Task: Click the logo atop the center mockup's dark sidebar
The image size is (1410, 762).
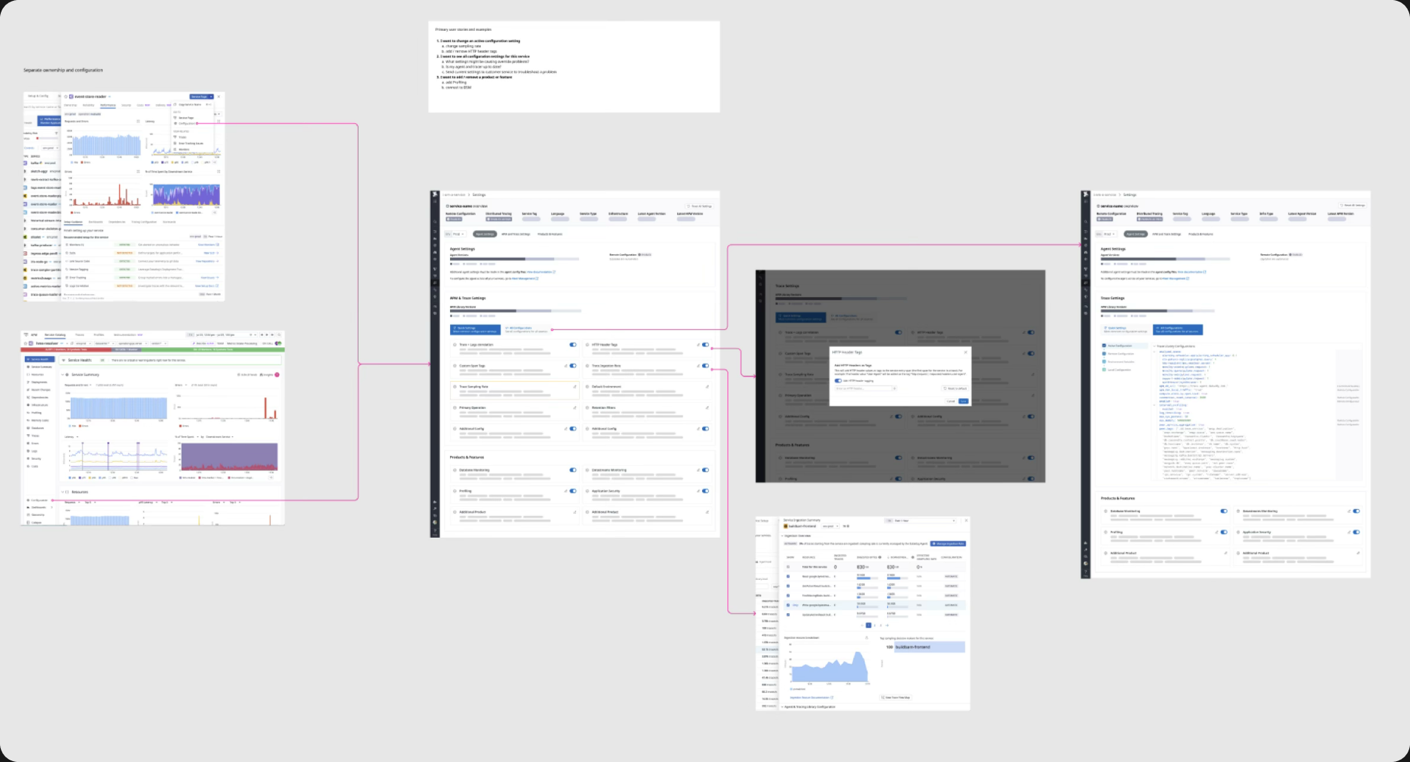Action: (435, 194)
